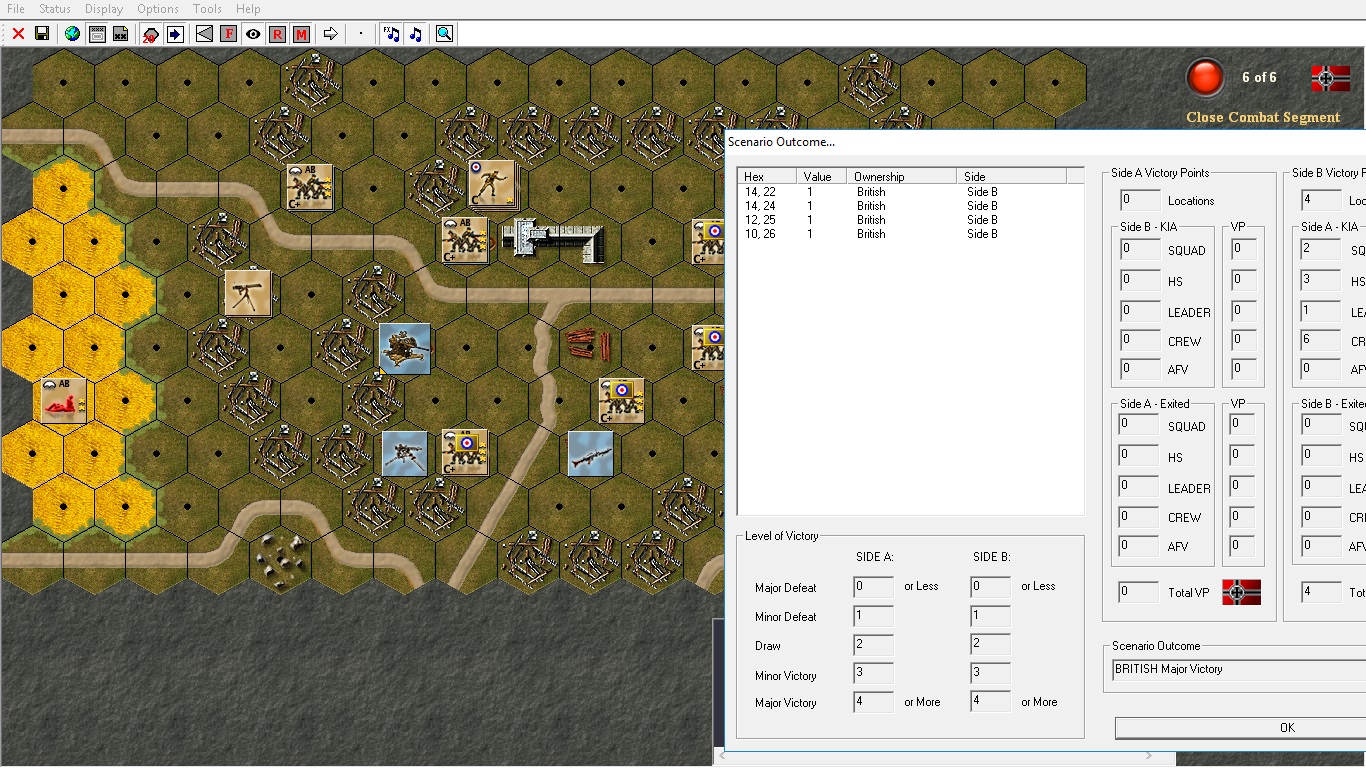Screen dimensions: 1366x768
Task: Select the red prone soldier AB counter
Action: [x=64, y=400]
